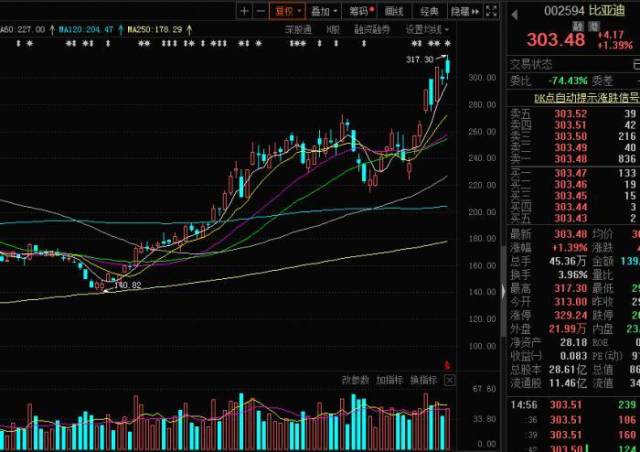Open the 复权 dropdown
Image resolution: width=640 pixels, height=452 pixels.
click(x=288, y=11)
